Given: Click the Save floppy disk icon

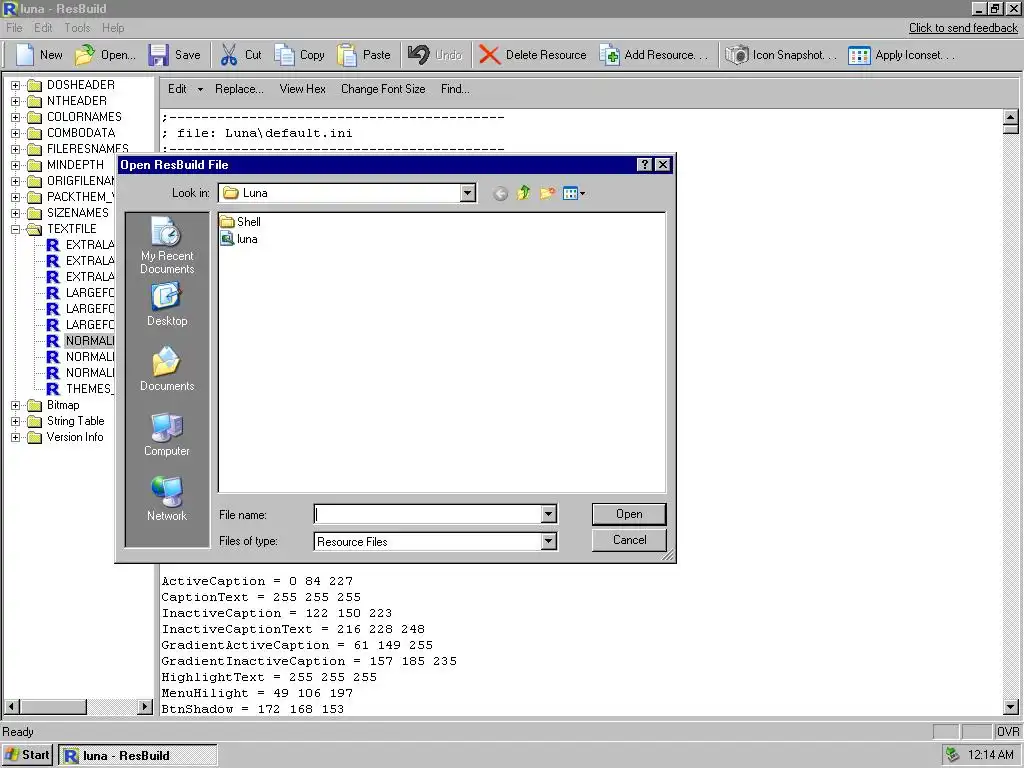Looking at the screenshot, I should point(158,55).
